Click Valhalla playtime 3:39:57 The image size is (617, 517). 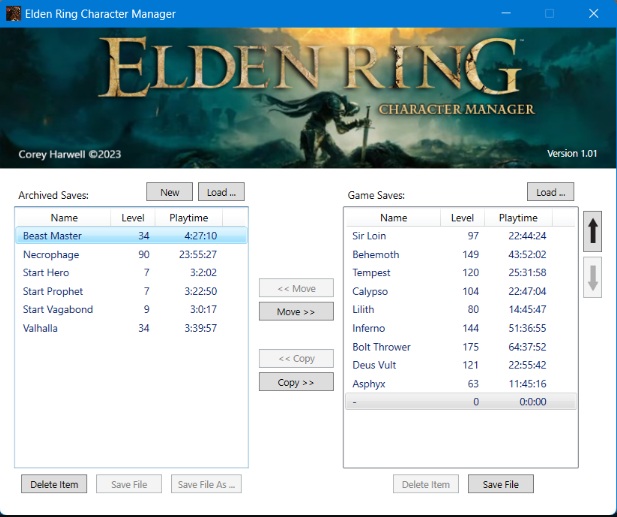pos(201,328)
